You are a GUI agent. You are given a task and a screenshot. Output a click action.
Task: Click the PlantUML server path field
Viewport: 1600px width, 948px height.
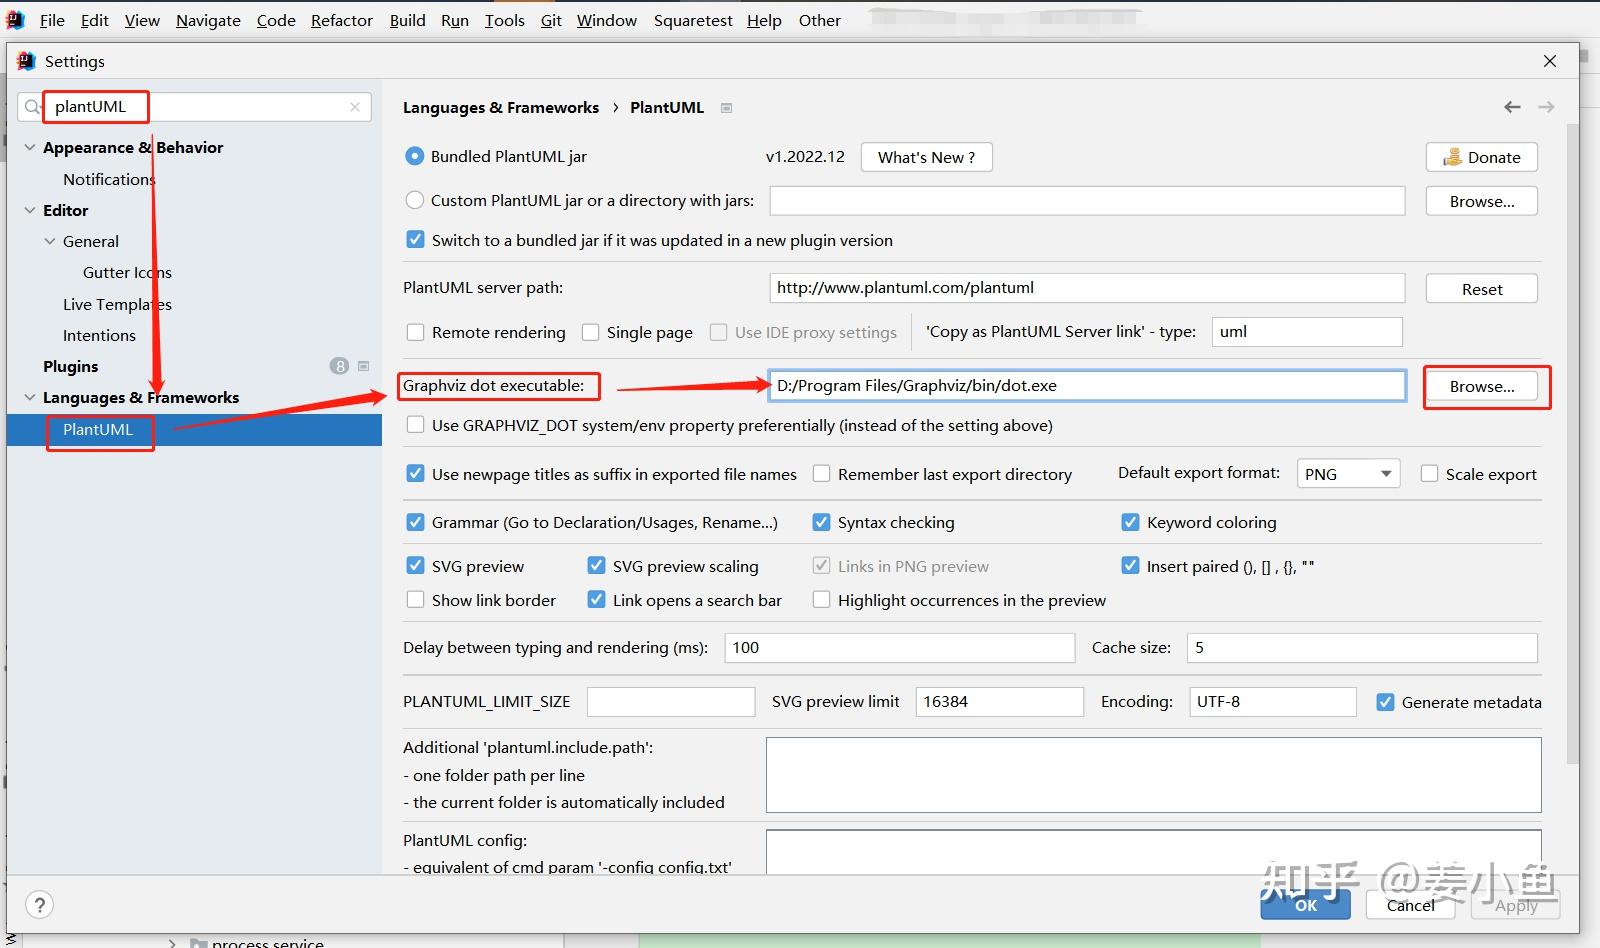(x=1087, y=288)
